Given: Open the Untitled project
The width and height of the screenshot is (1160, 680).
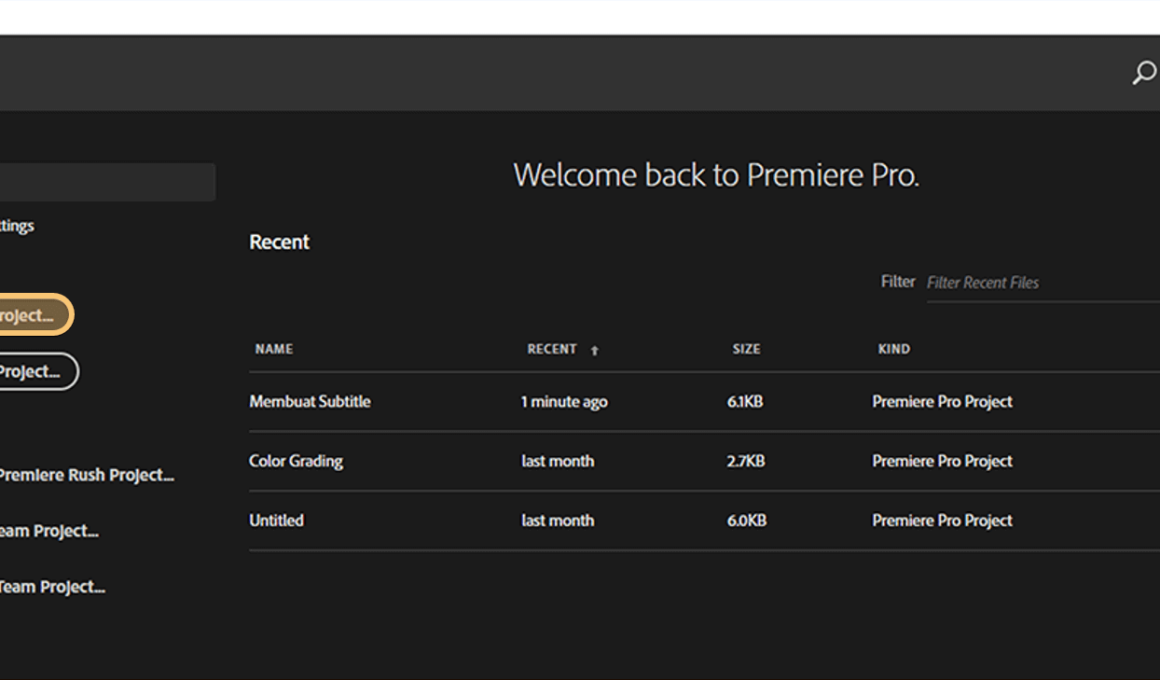Looking at the screenshot, I should click(276, 520).
